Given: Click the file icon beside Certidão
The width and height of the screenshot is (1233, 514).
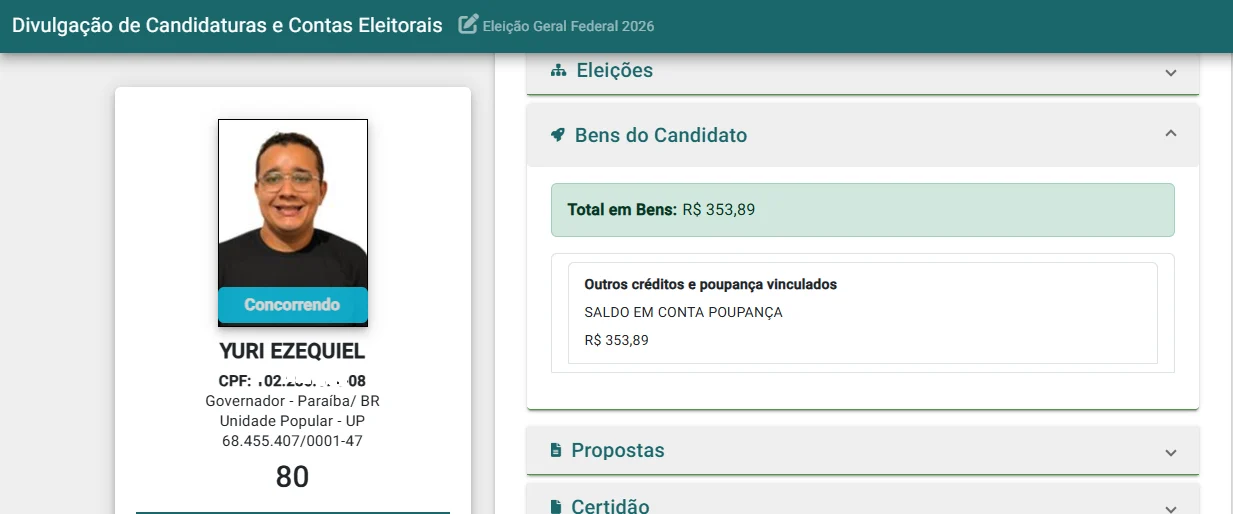Looking at the screenshot, I should click(x=556, y=507).
